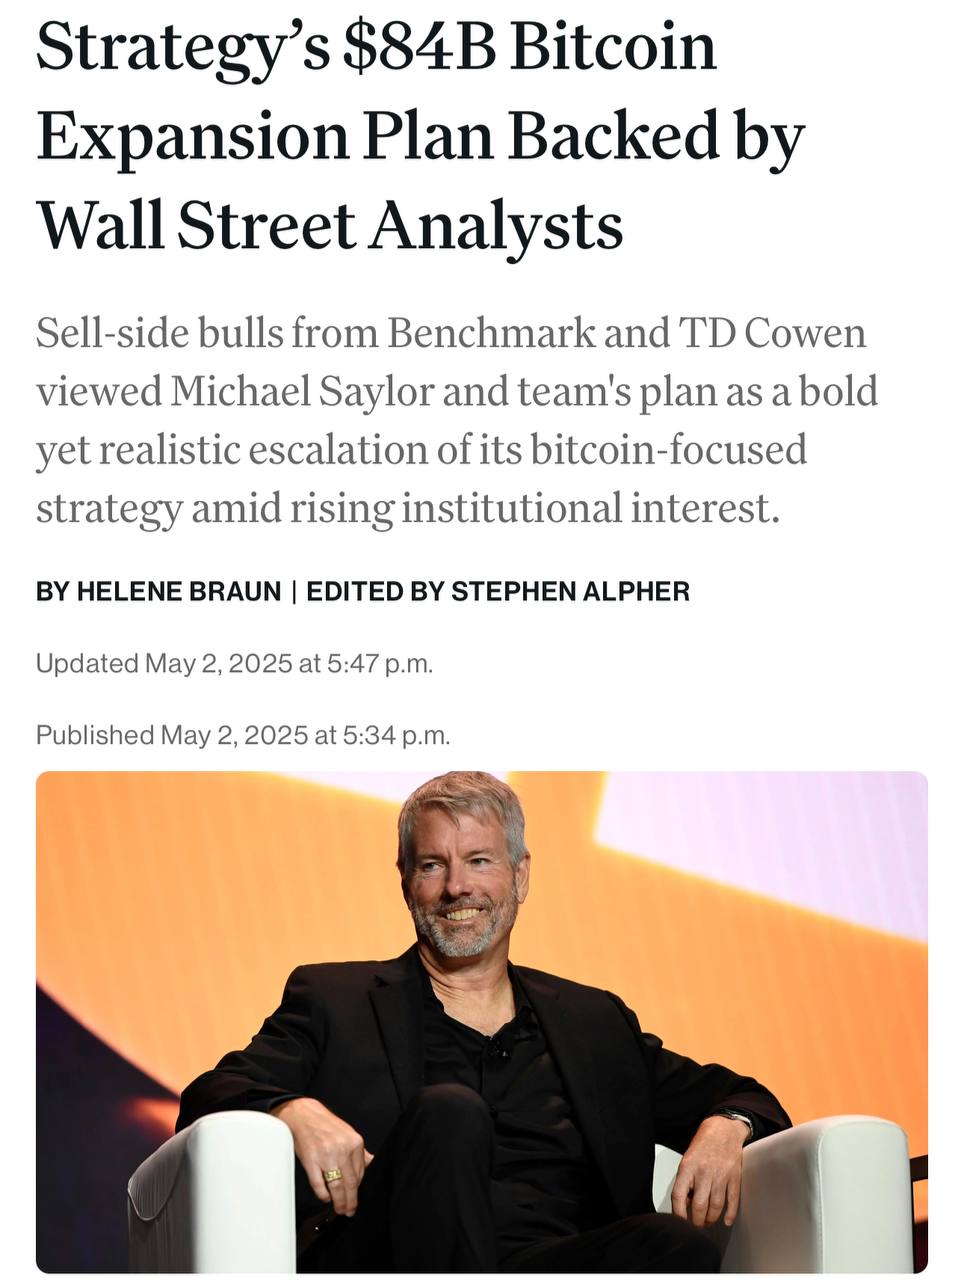Open the article hero photo
964x1280 pixels.
(482, 1021)
